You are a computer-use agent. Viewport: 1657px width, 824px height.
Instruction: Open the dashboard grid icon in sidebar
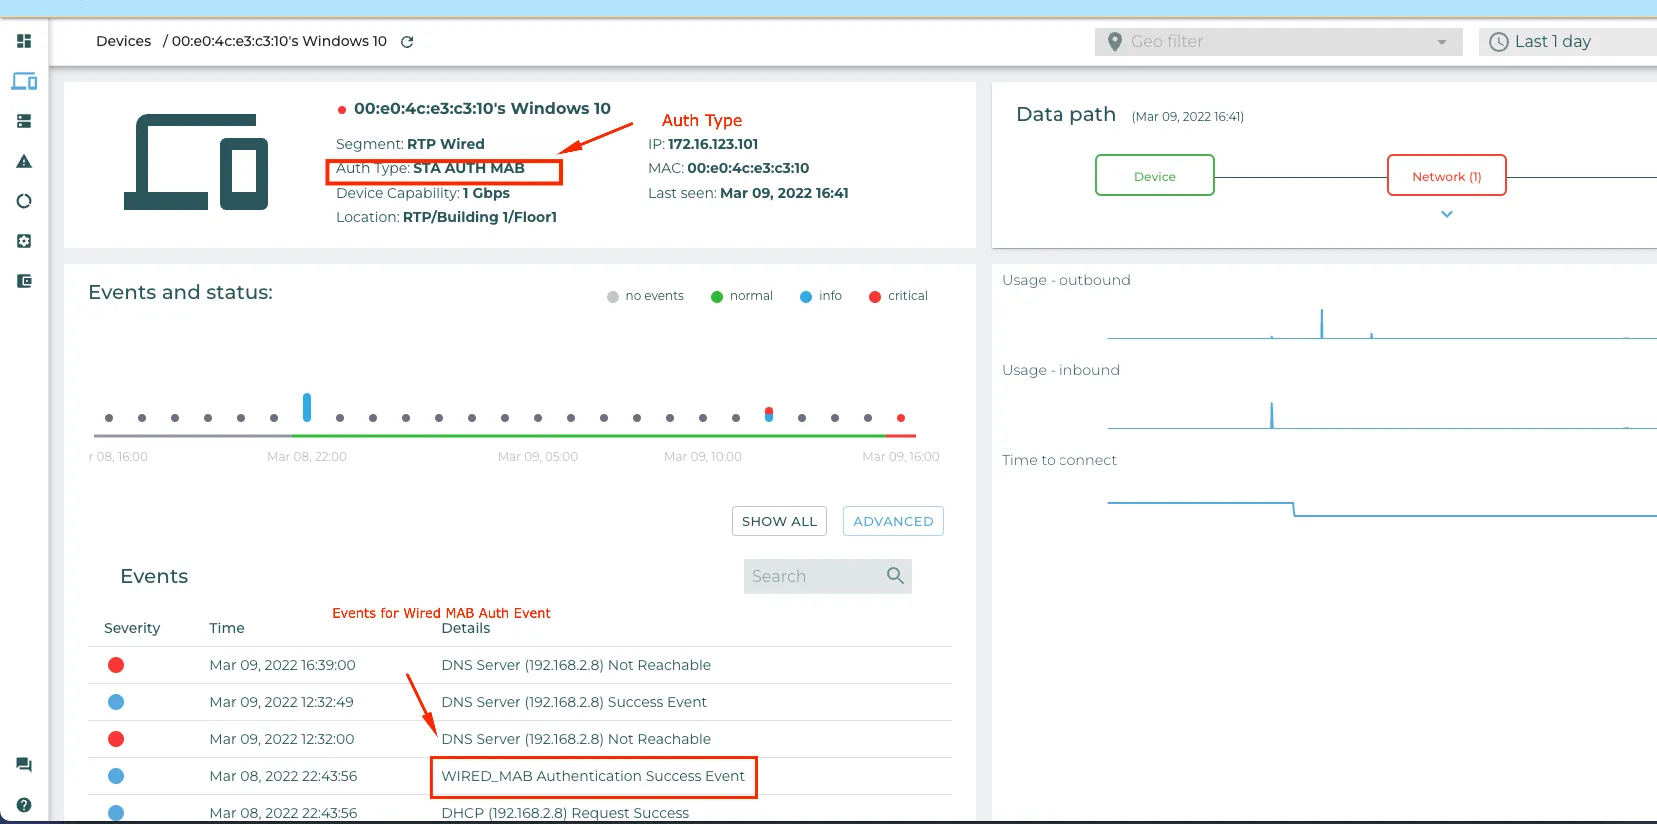(x=24, y=41)
